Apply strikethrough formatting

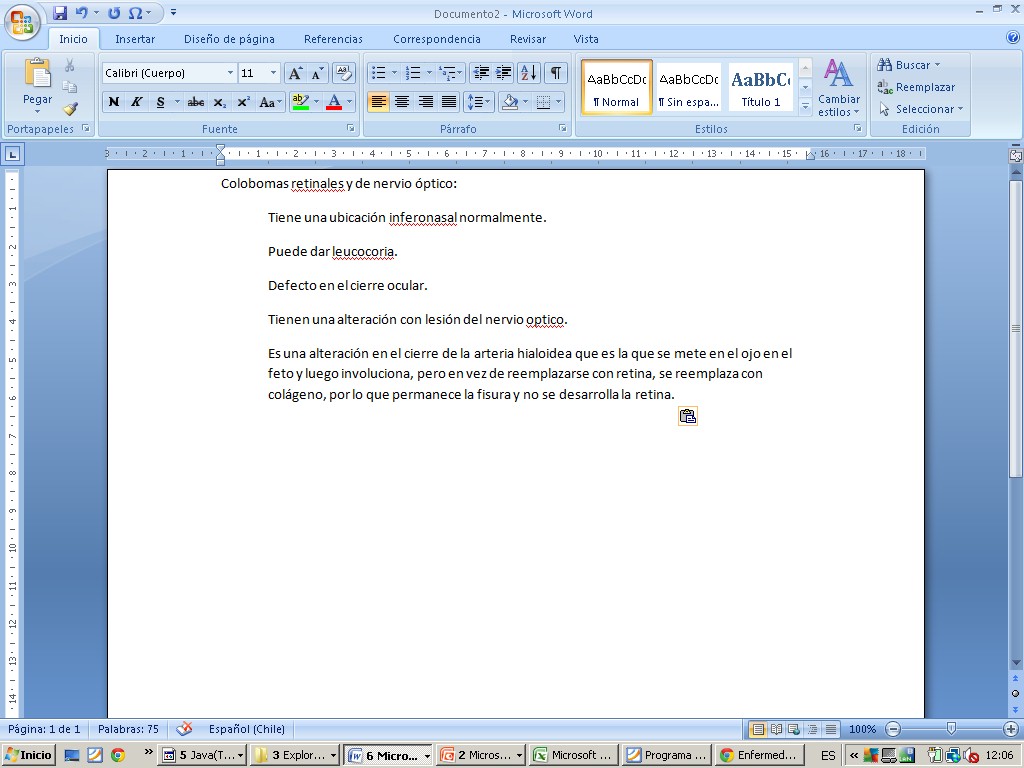[x=196, y=102]
